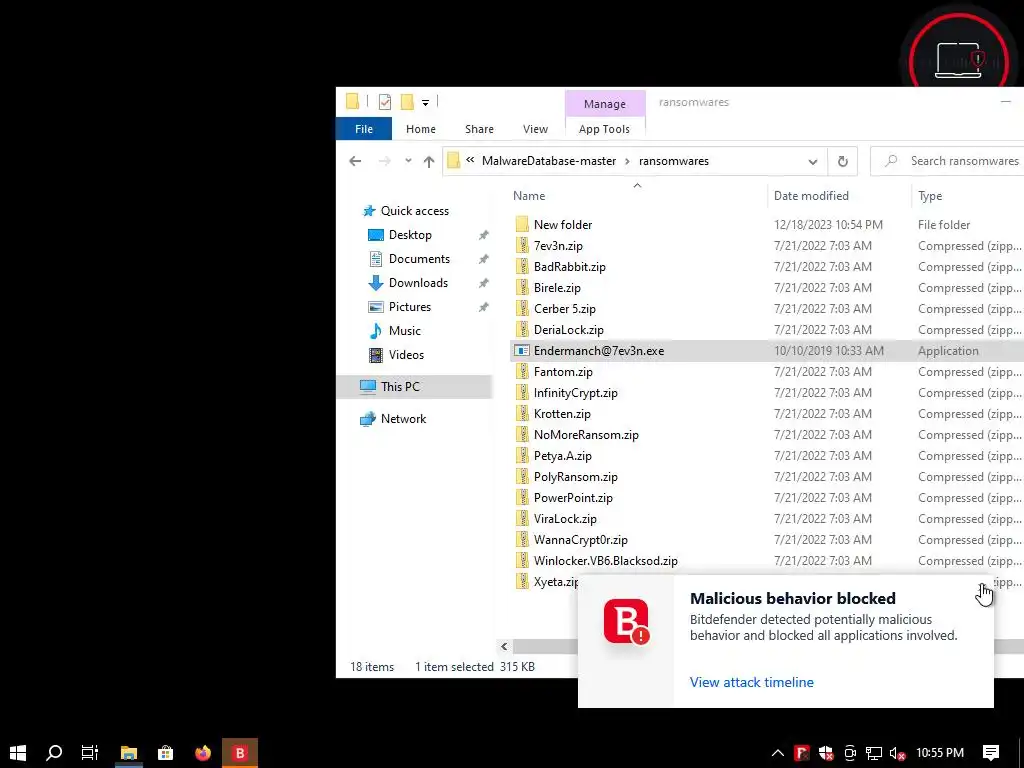Select ViraLock.zip file

coord(565,519)
